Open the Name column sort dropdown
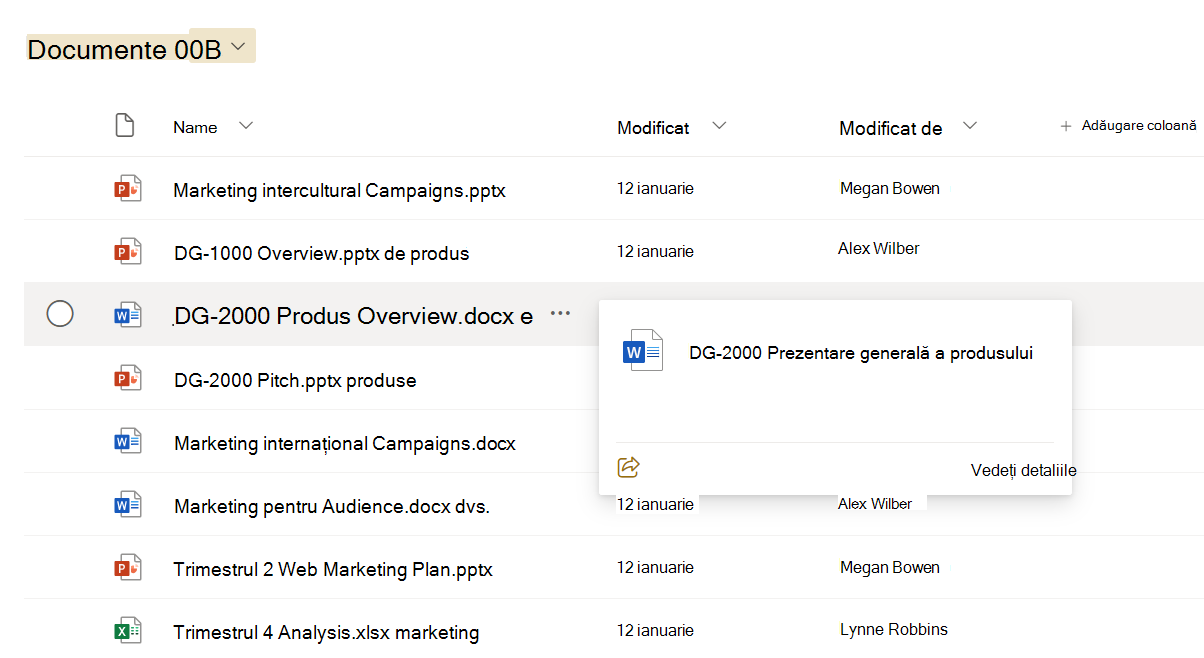 click(246, 126)
